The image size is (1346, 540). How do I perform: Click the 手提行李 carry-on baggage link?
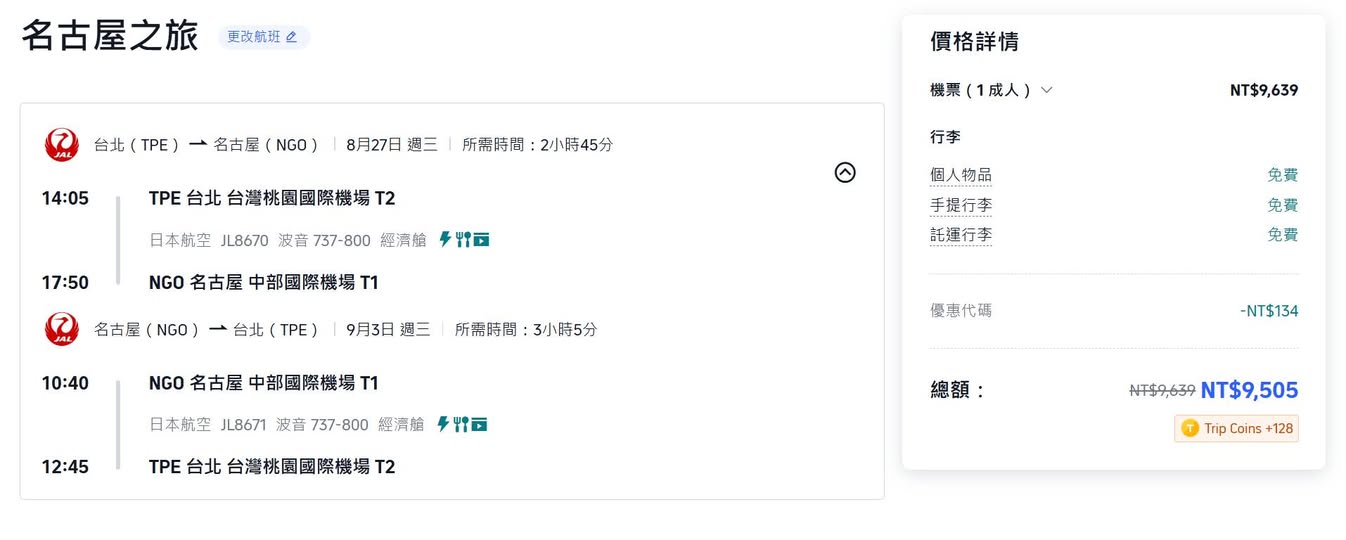[960, 205]
